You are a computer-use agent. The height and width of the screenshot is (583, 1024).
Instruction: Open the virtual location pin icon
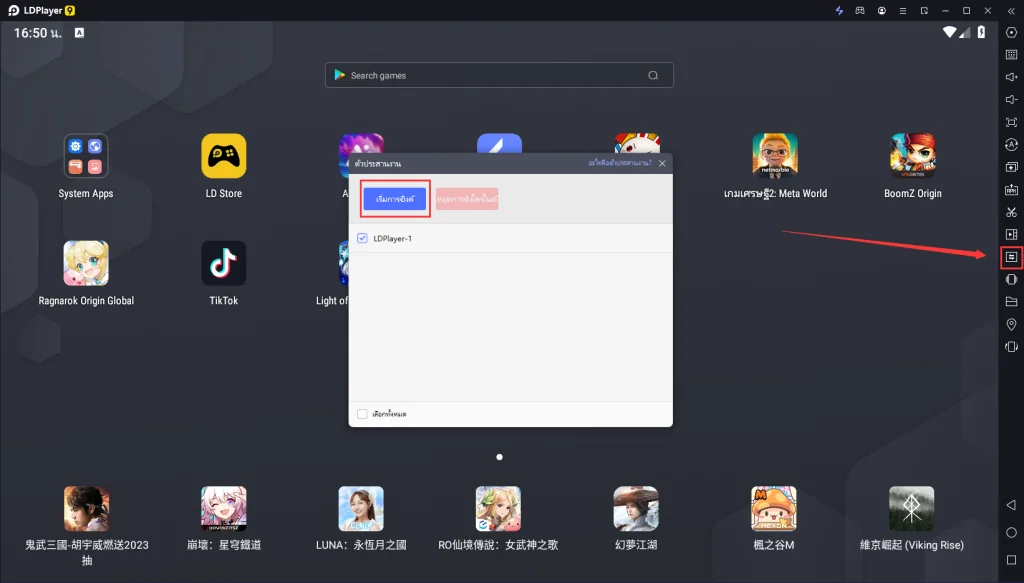[x=1011, y=324]
